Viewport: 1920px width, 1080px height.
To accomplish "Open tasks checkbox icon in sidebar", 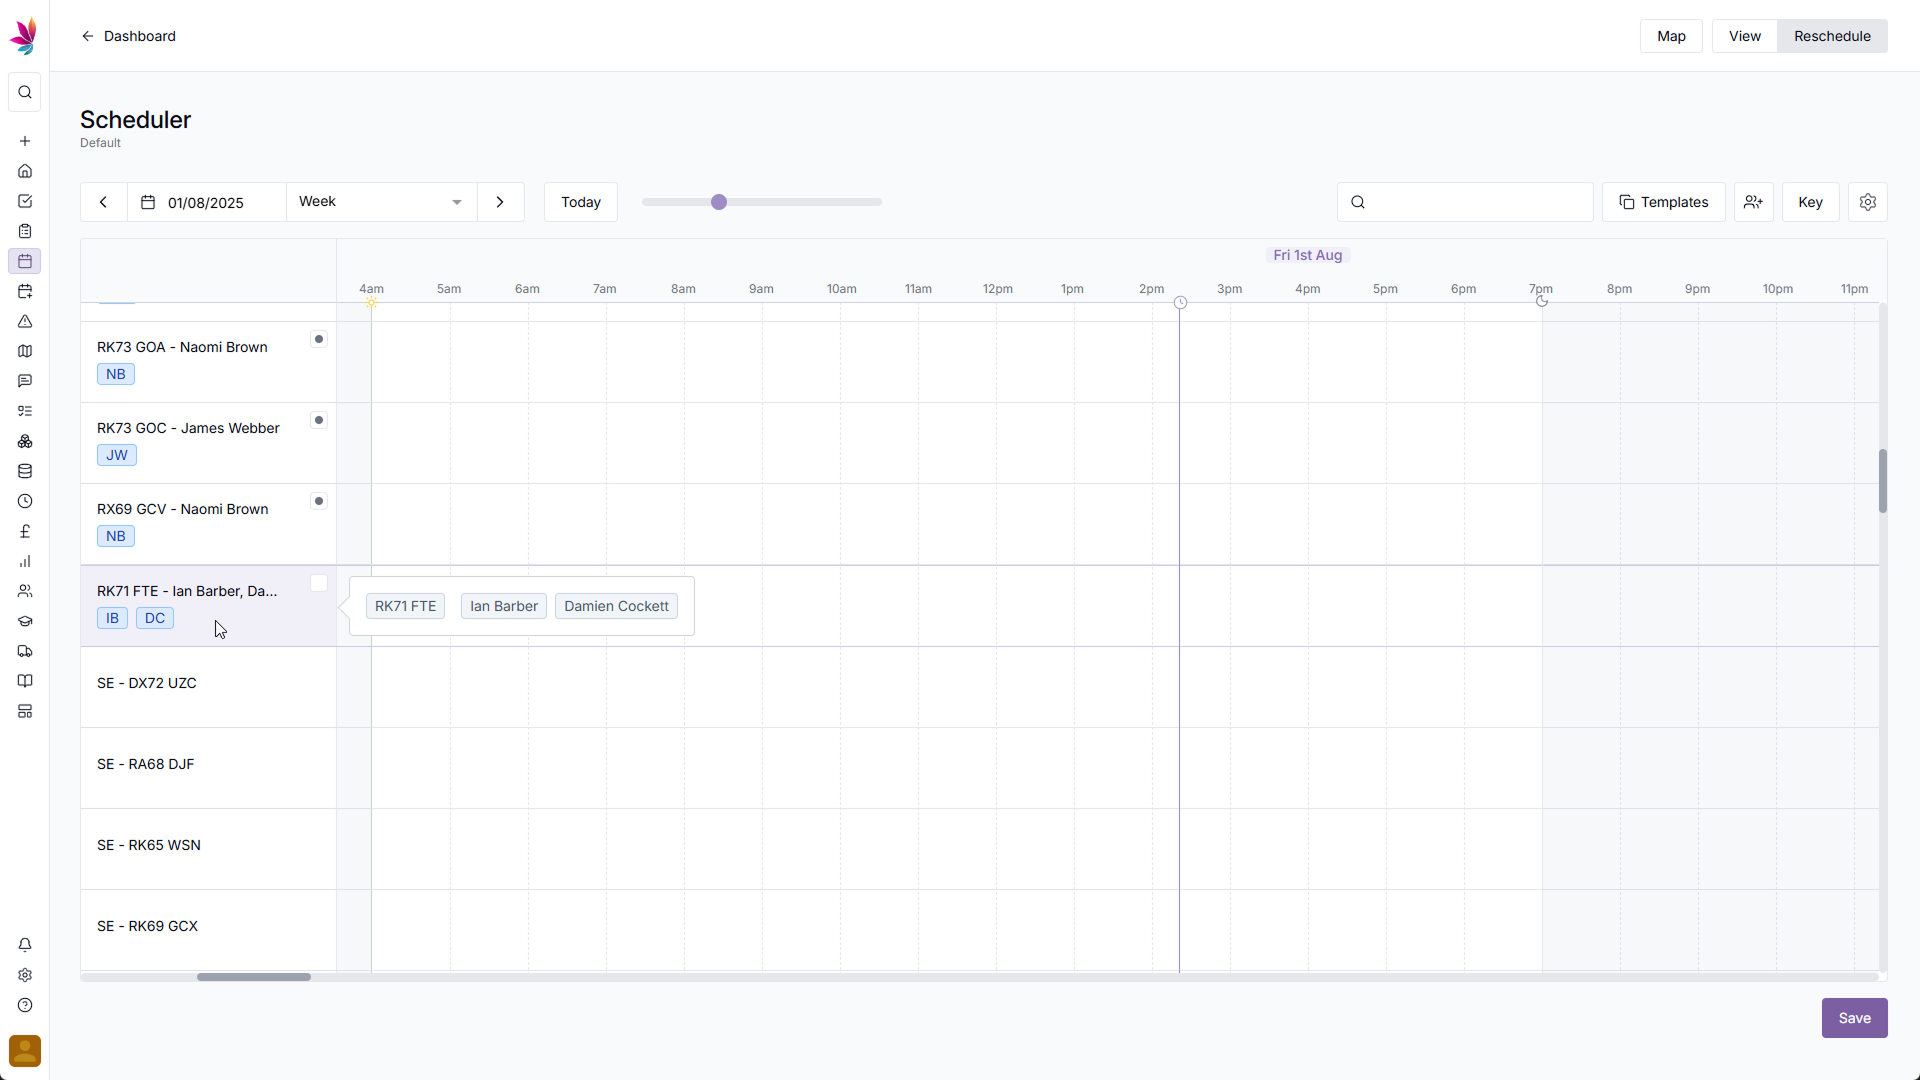I will [25, 201].
